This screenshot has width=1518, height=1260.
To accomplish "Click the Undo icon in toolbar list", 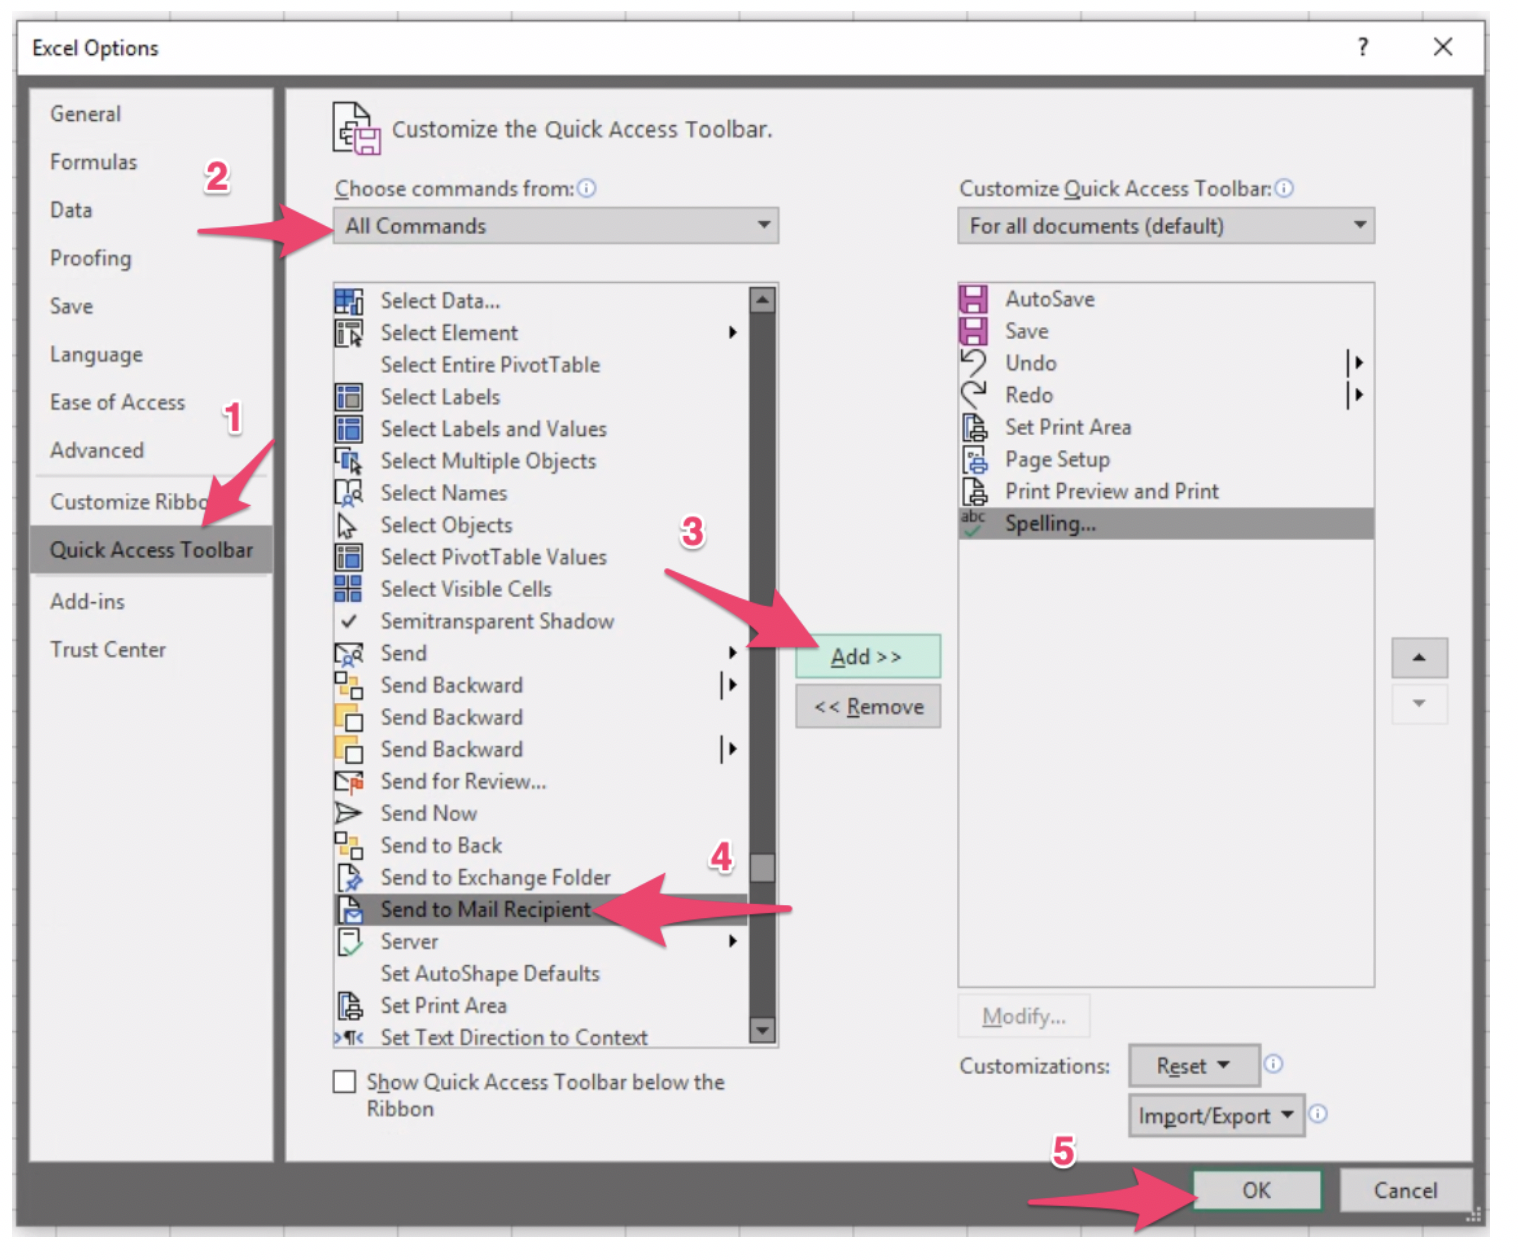I will [973, 363].
